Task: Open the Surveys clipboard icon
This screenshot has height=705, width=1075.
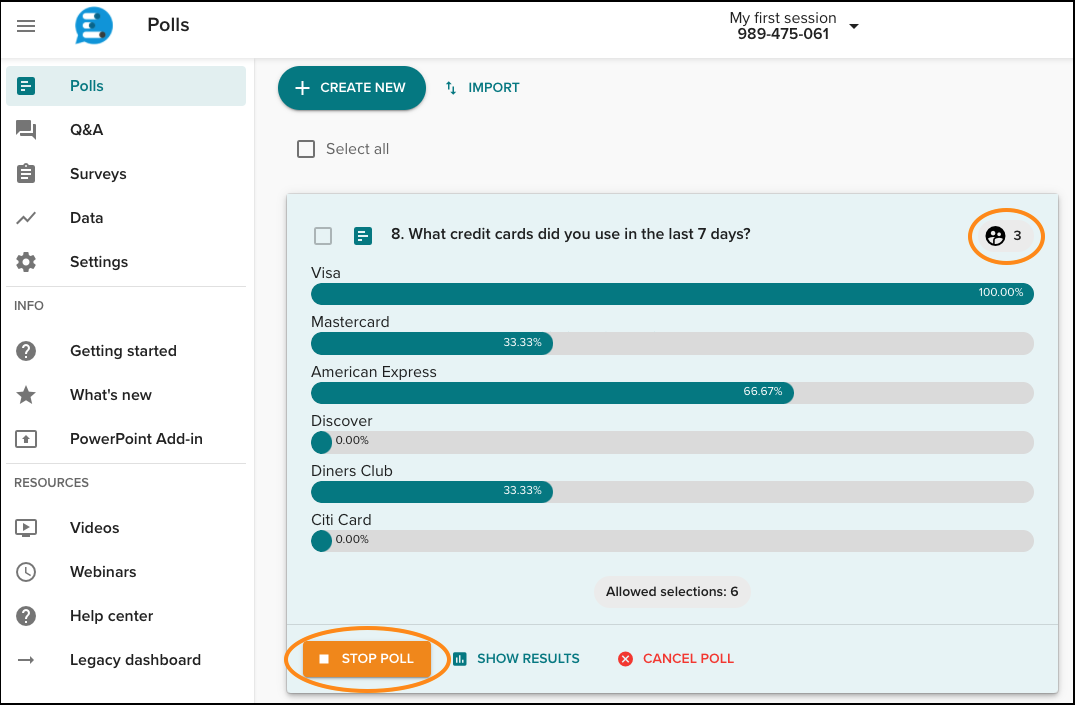Action: pos(25,173)
